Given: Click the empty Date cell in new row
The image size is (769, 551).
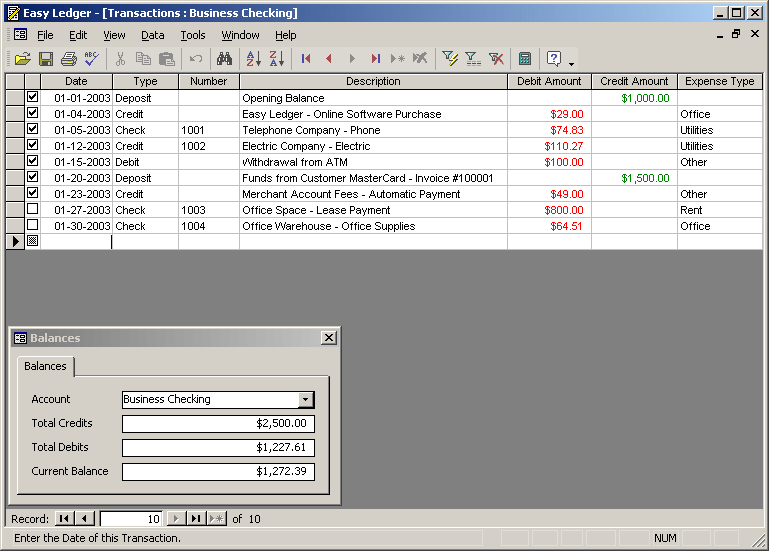Looking at the screenshot, I should pyautogui.click(x=77, y=241).
